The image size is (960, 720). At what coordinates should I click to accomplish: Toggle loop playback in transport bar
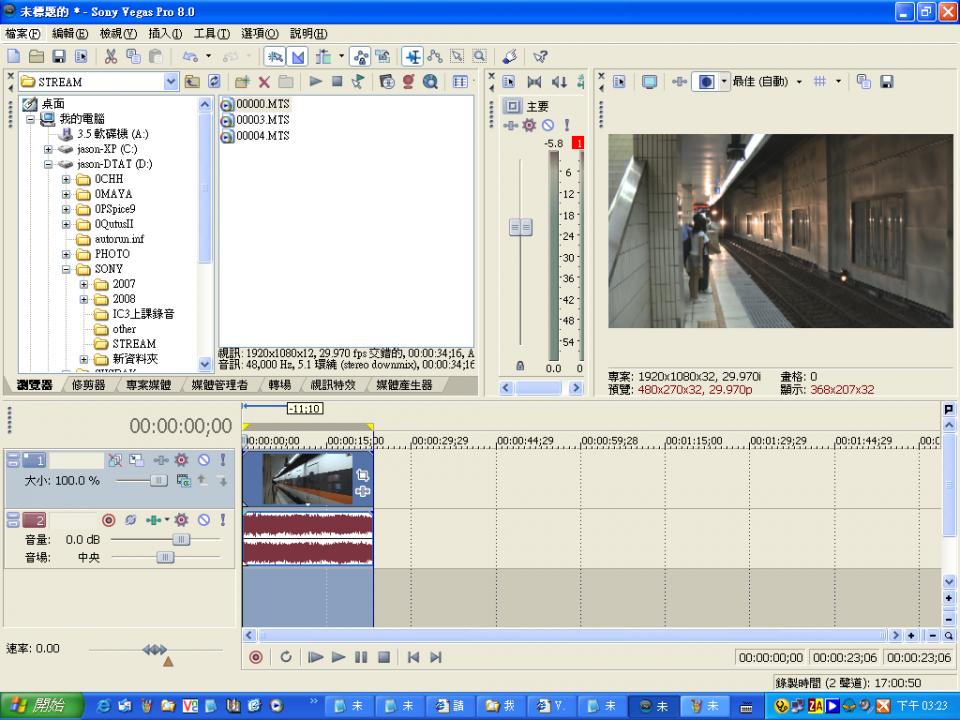pyautogui.click(x=286, y=657)
